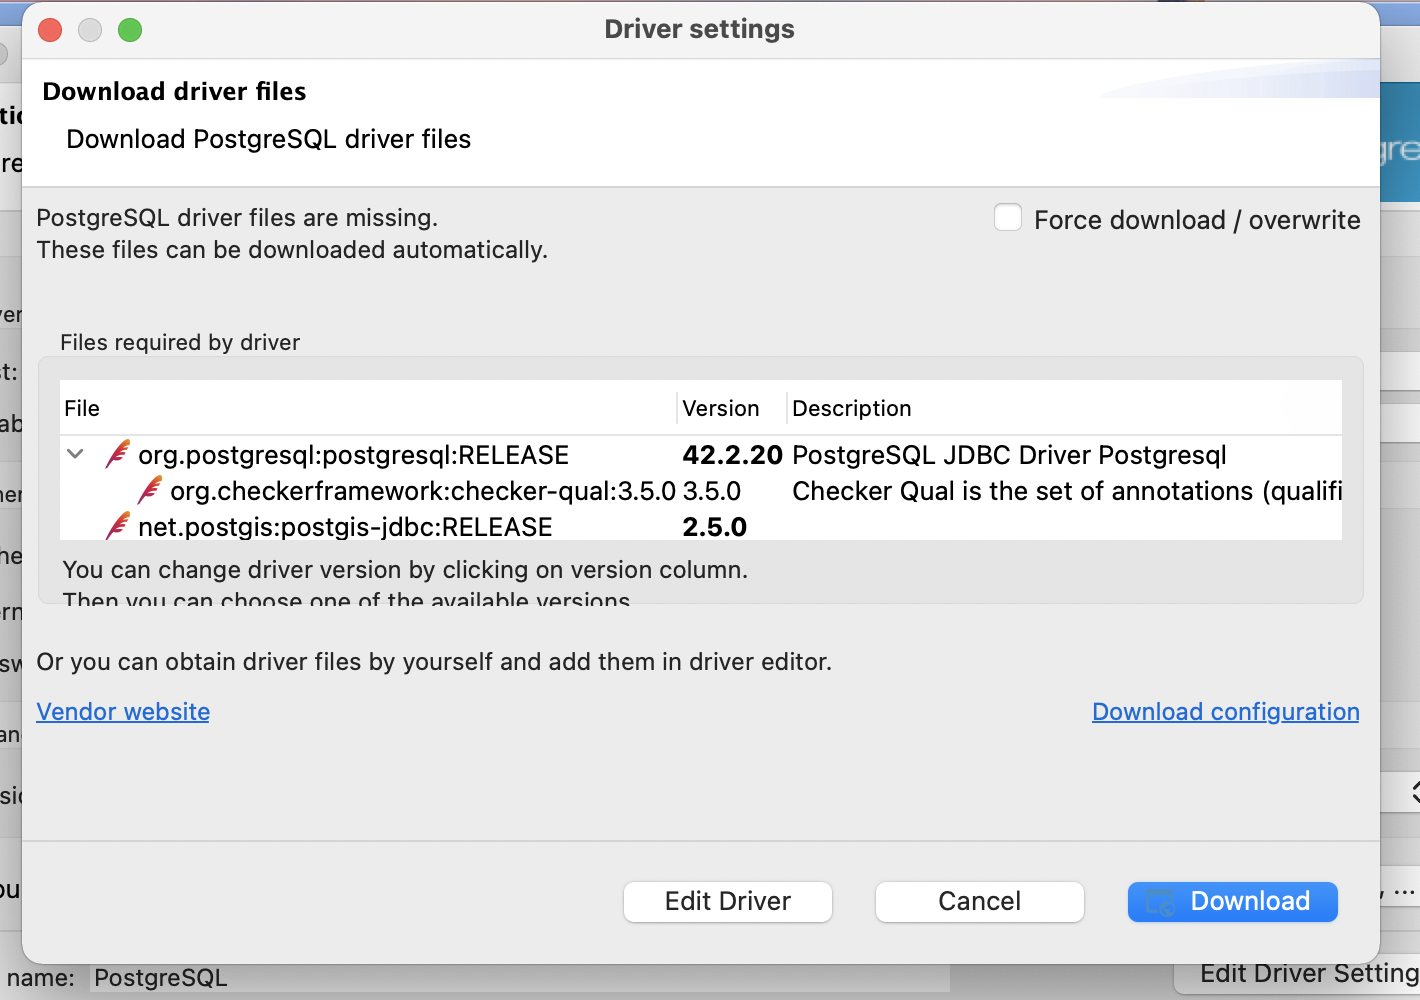Open the Download configuration link

pyautogui.click(x=1226, y=712)
